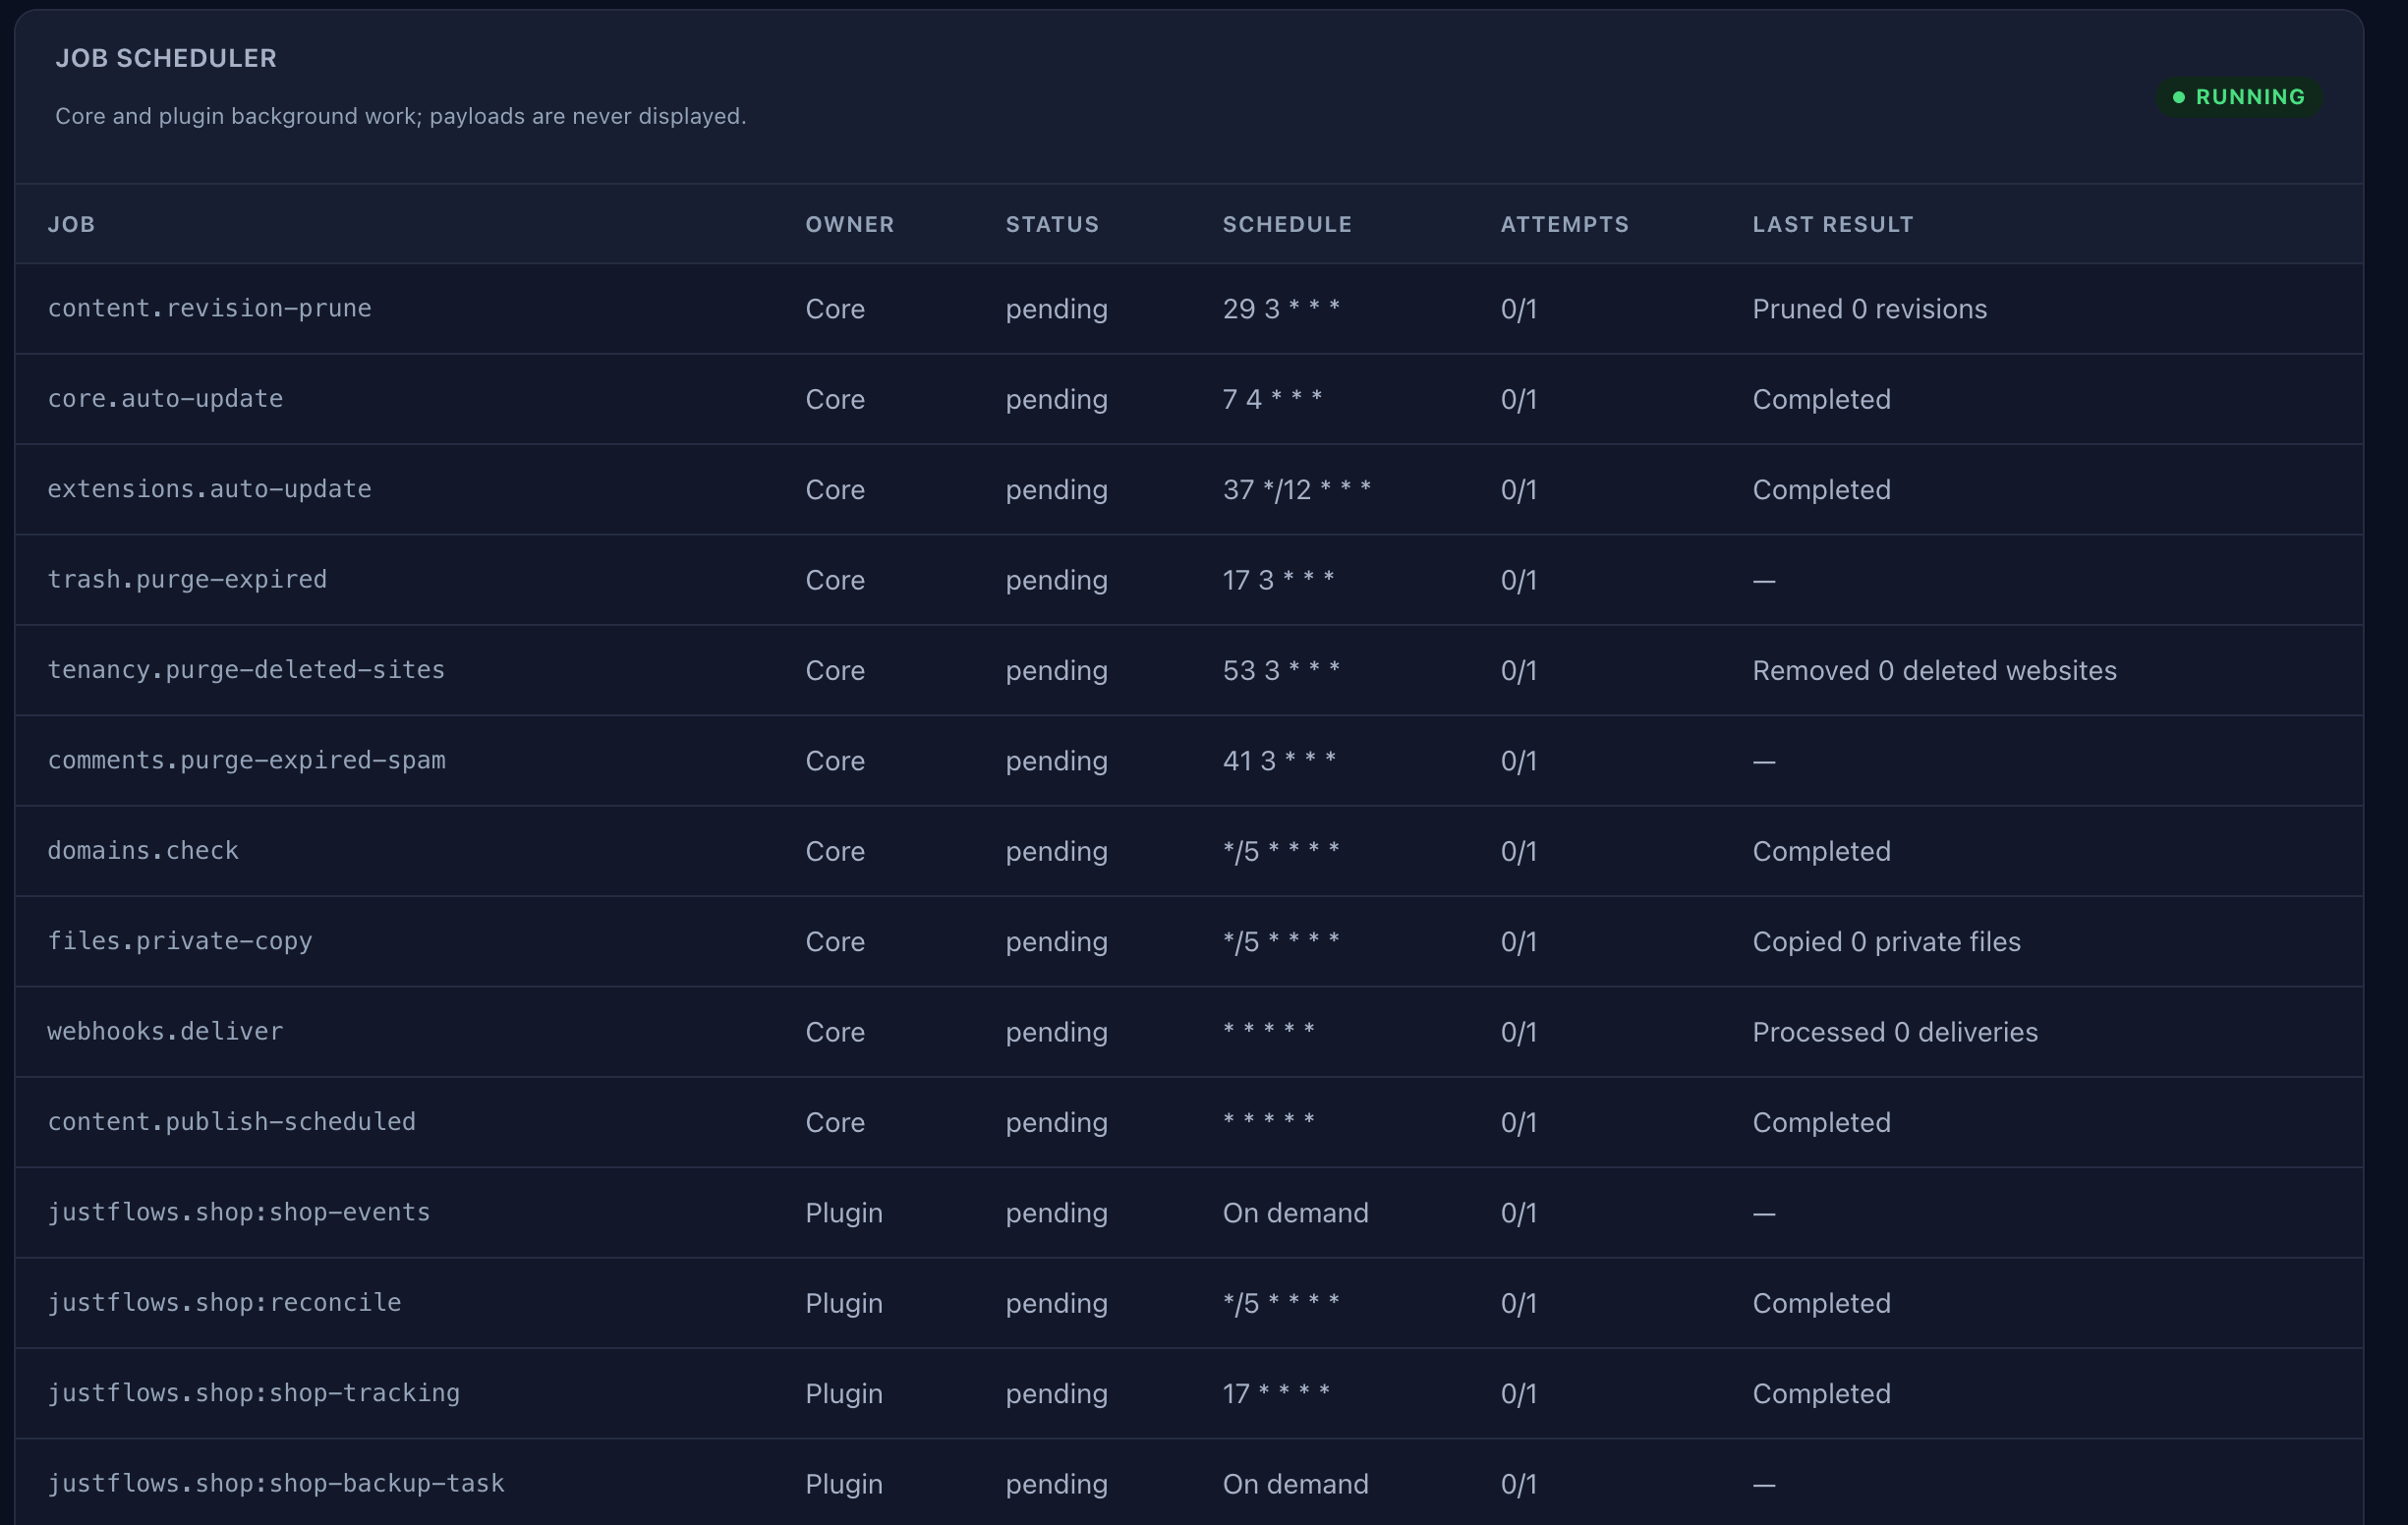Select the SCHEDULE column header
The width and height of the screenshot is (2408, 1525).
[1287, 224]
